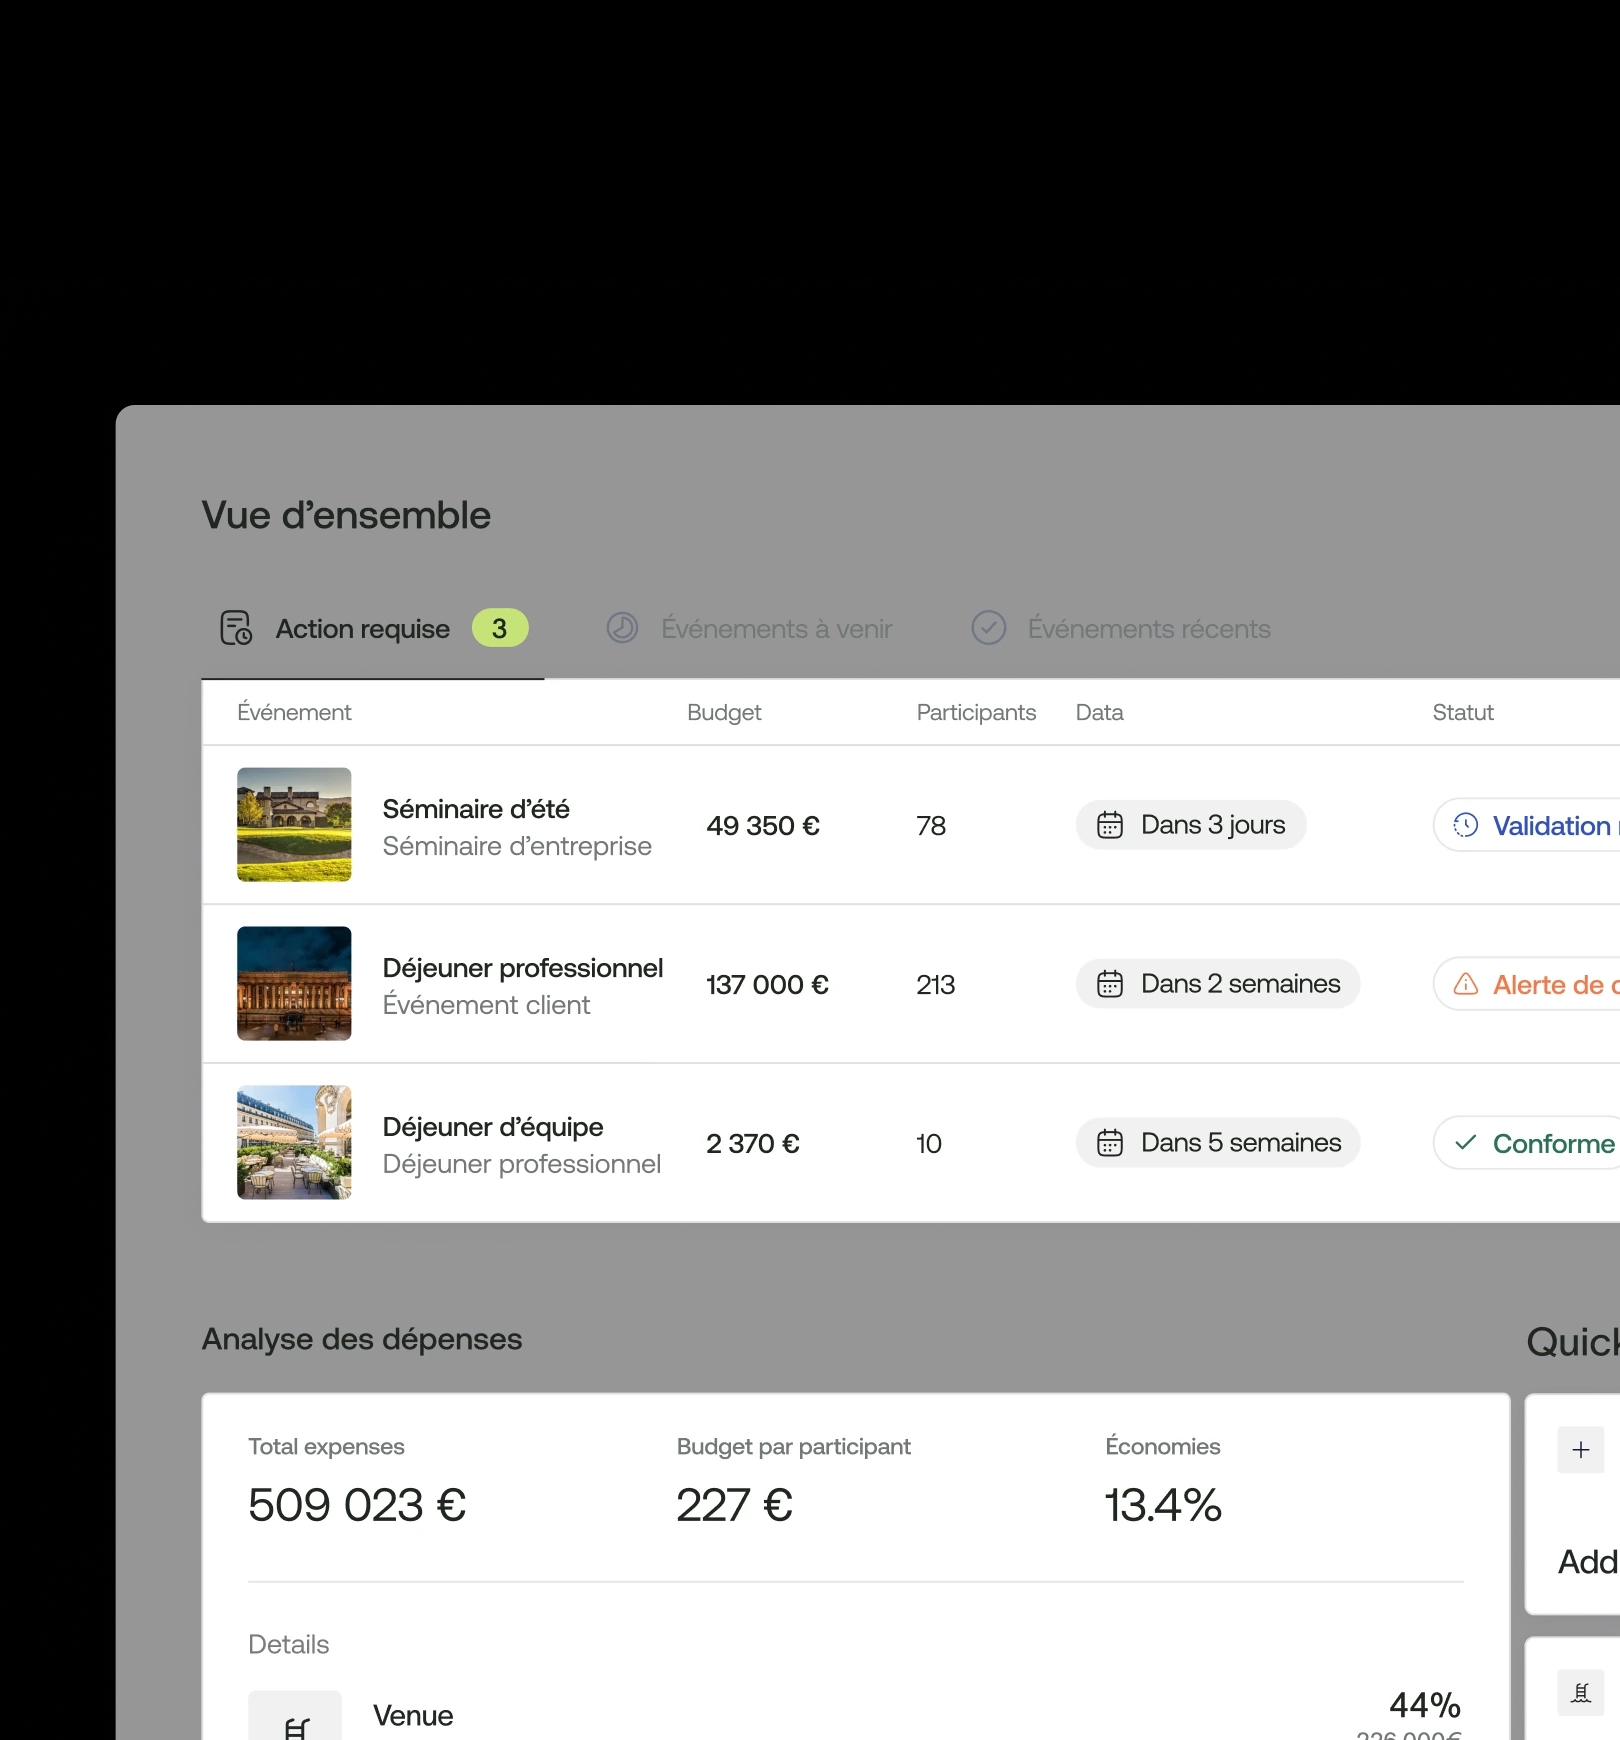Open the Événements récents tab
The height and width of the screenshot is (1740, 1620).
click(x=1149, y=629)
